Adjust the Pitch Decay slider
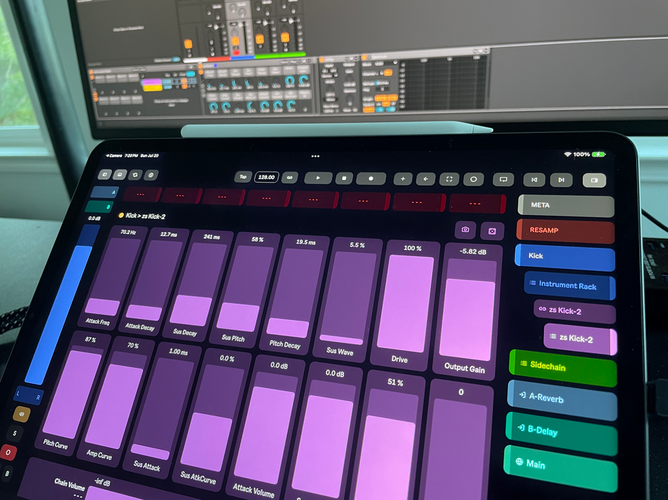This screenshot has height=500, width=668. click(x=295, y=293)
